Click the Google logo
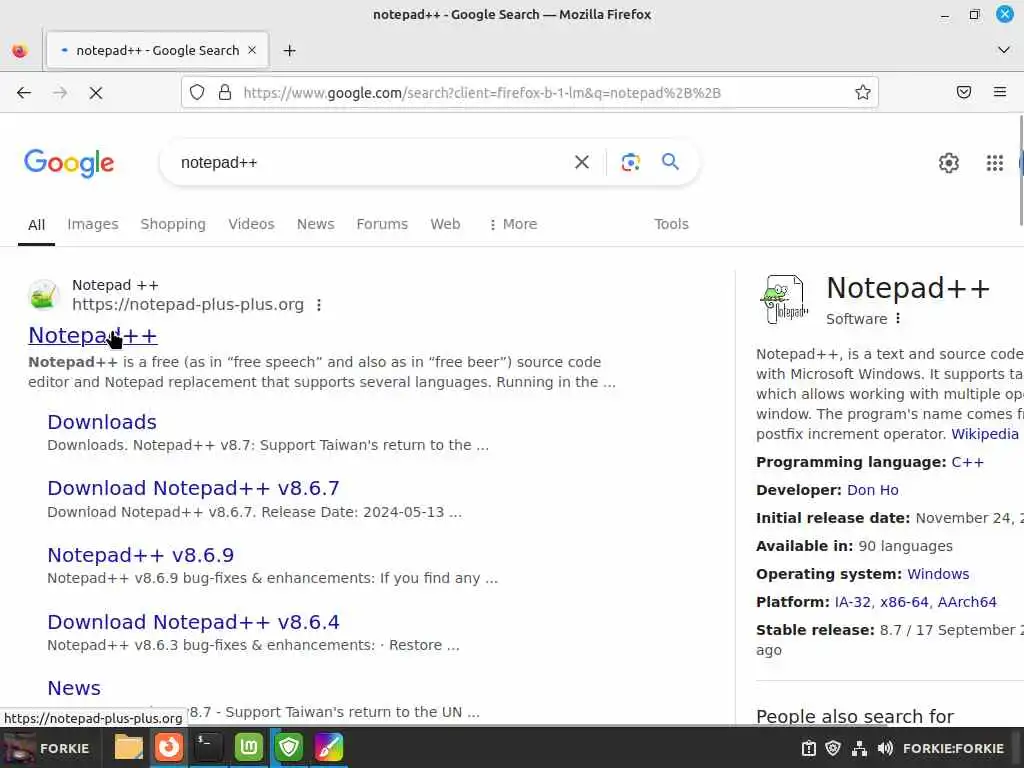Screen dimensions: 1024x768 (x=69, y=163)
